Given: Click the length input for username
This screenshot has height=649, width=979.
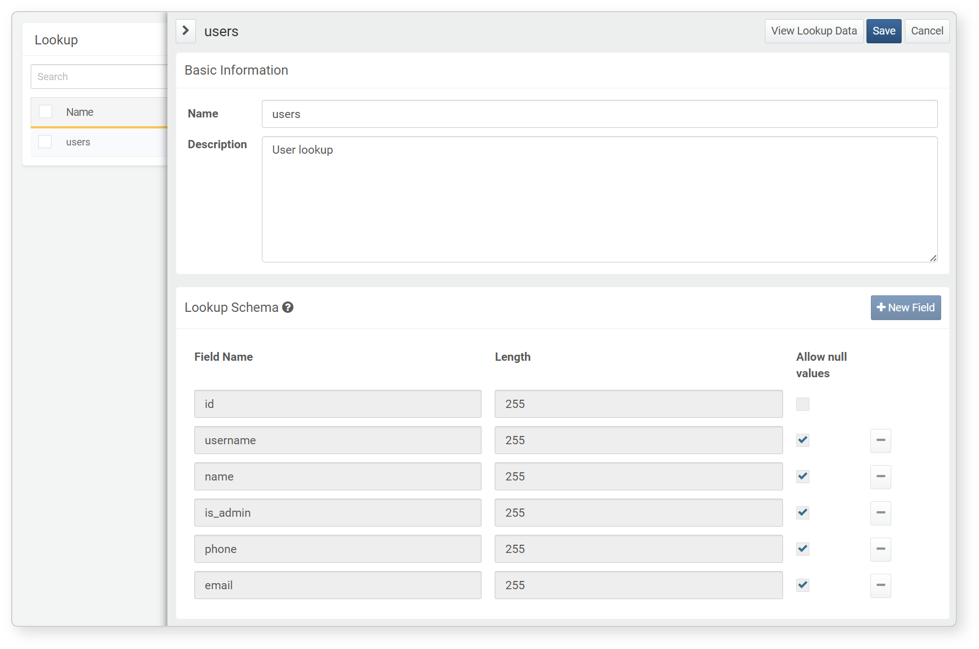Looking at the screenshot, I should [x=639, y=440].
